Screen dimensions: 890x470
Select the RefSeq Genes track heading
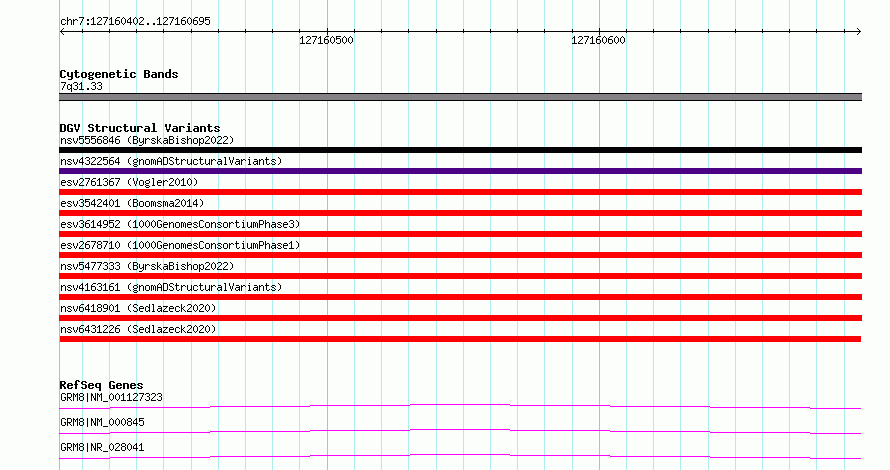click(x=101, y=385)
